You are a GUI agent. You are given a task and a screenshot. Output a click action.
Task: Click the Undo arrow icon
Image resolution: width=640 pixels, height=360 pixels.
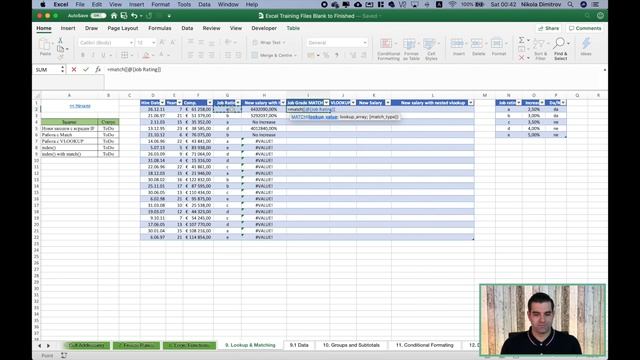(134, 16)
